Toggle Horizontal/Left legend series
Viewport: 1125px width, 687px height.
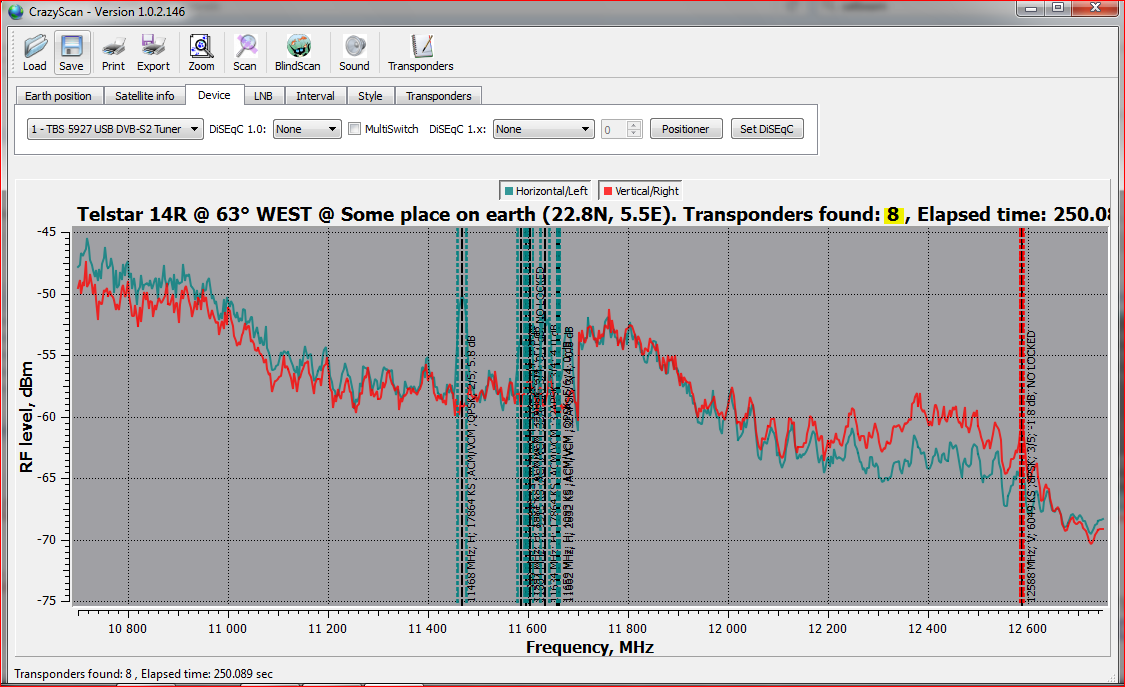[x=546, y=191]
